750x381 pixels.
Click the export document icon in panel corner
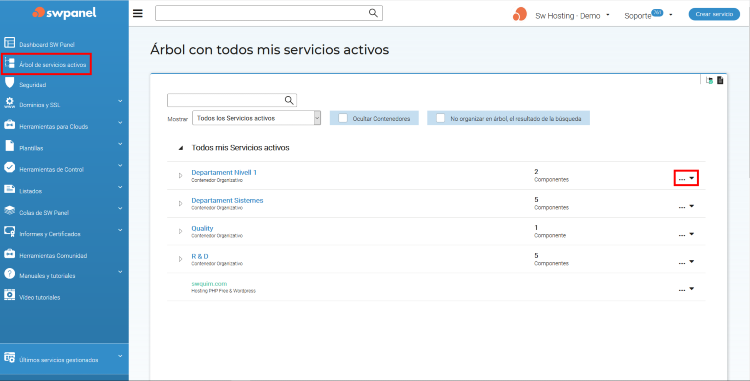(x=720, y=80)
